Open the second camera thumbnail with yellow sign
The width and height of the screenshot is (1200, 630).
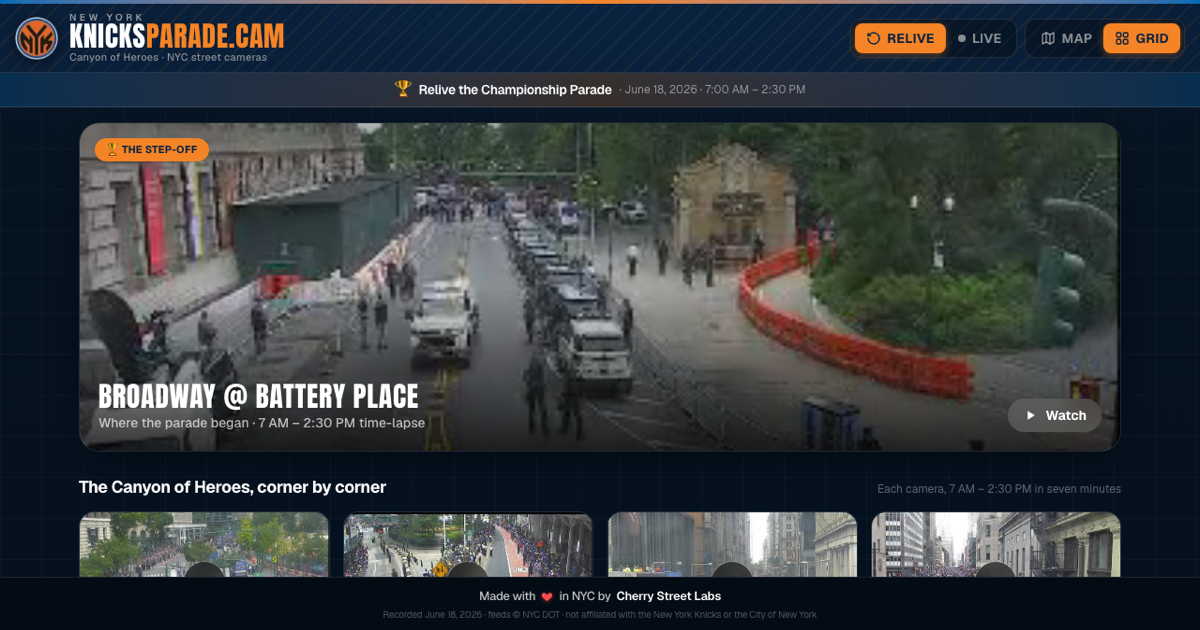click(468, 545)
